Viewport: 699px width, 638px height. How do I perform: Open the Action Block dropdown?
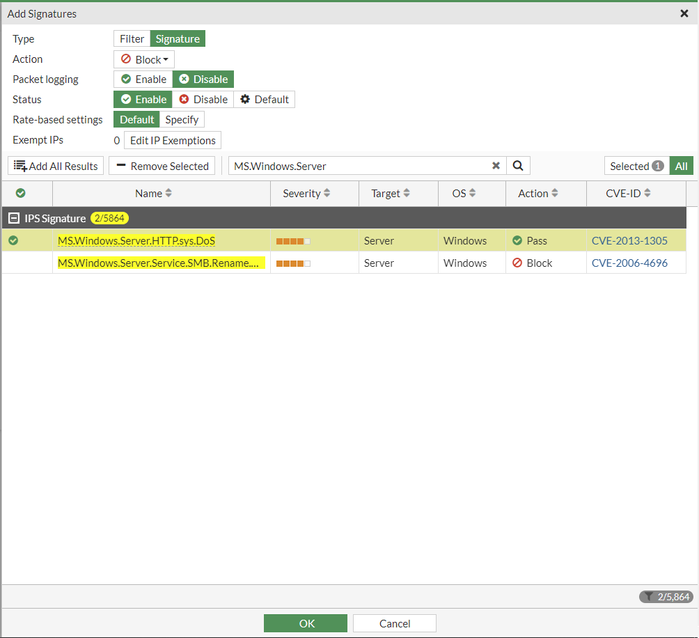click(144, 59)
